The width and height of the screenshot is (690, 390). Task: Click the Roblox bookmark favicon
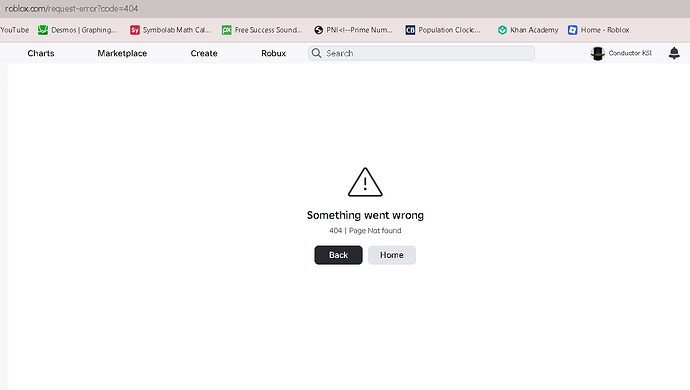pyautogui.click(x=573, y=30)
